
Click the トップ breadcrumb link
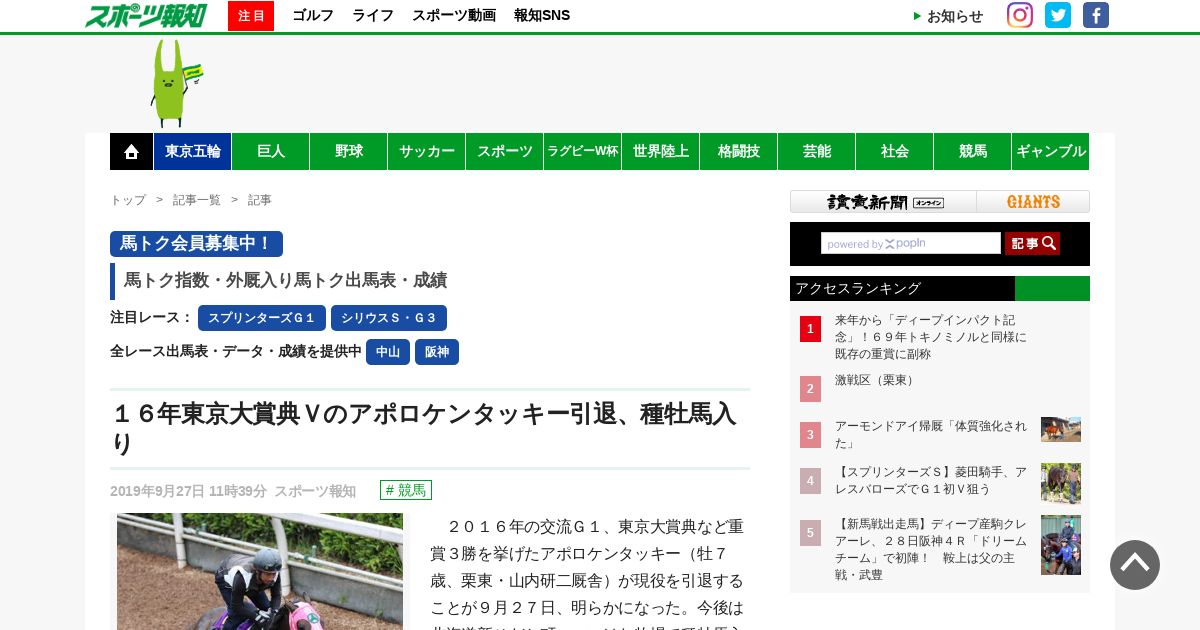pos(128,200)
